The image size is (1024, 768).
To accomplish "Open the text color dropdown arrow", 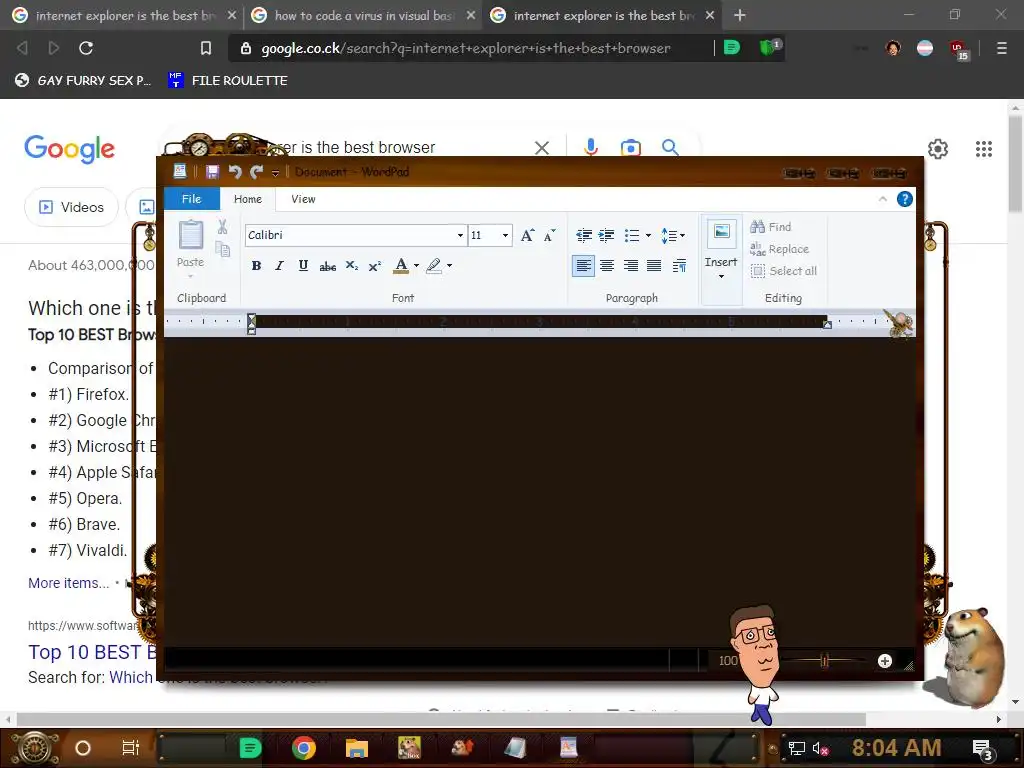I will [x=416, y=266].
